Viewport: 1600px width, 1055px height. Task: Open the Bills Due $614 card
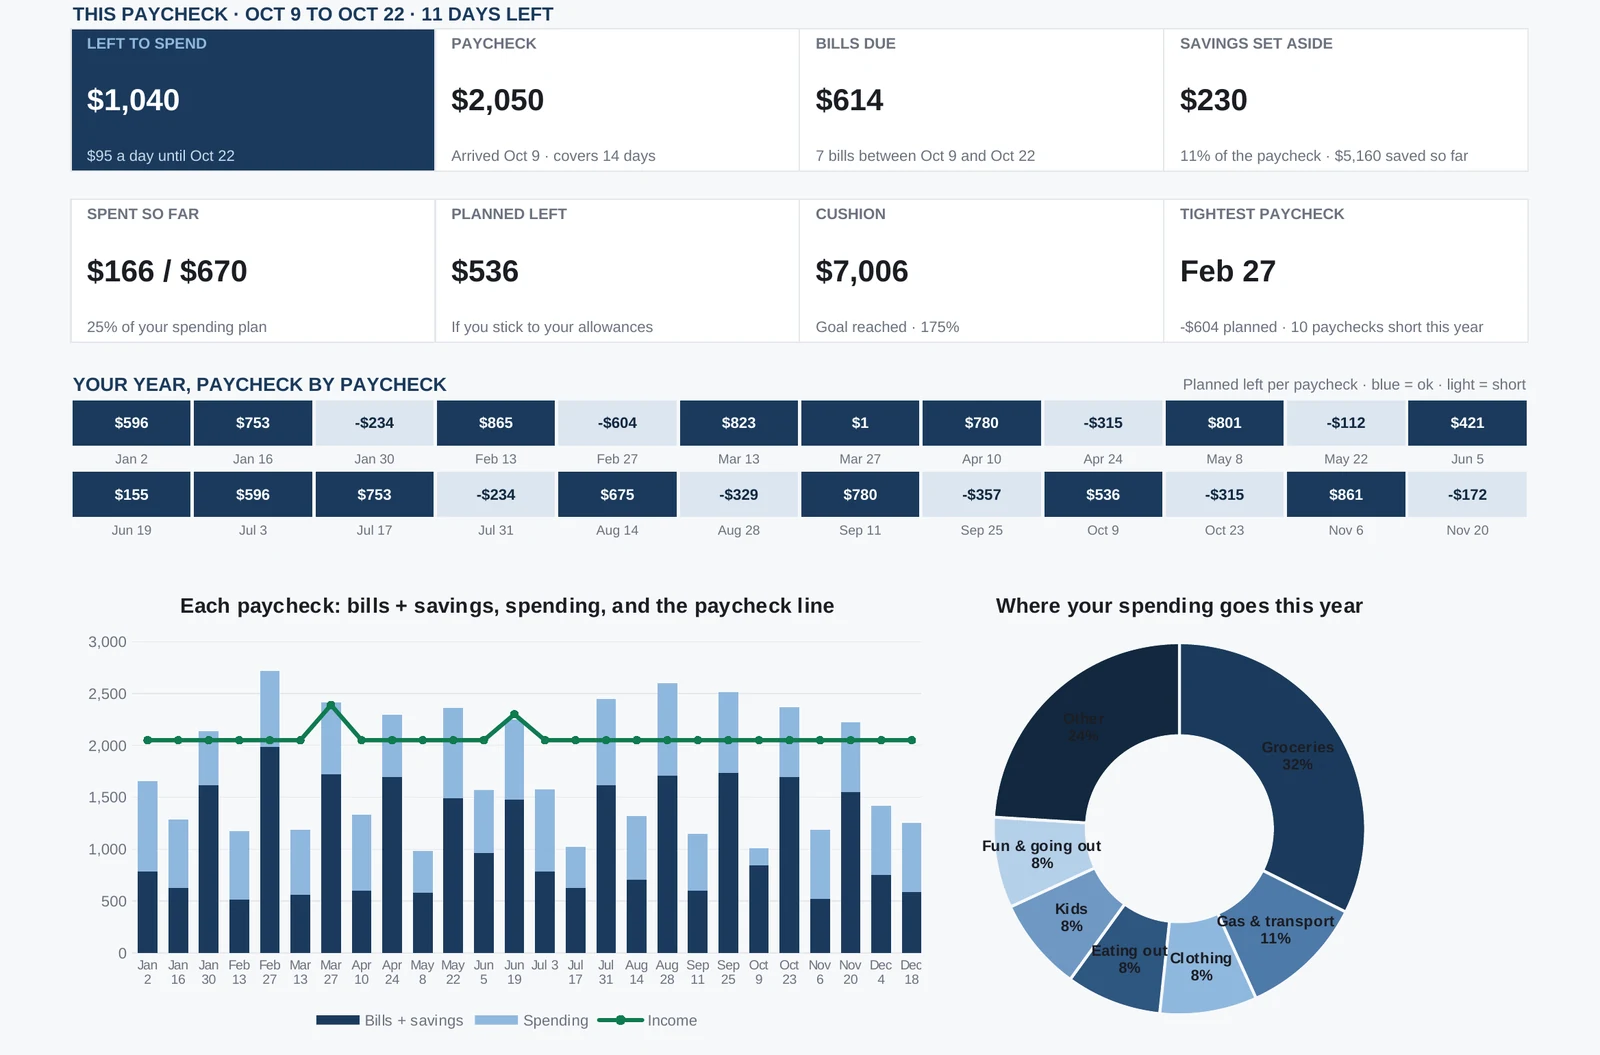coord(981,100)
